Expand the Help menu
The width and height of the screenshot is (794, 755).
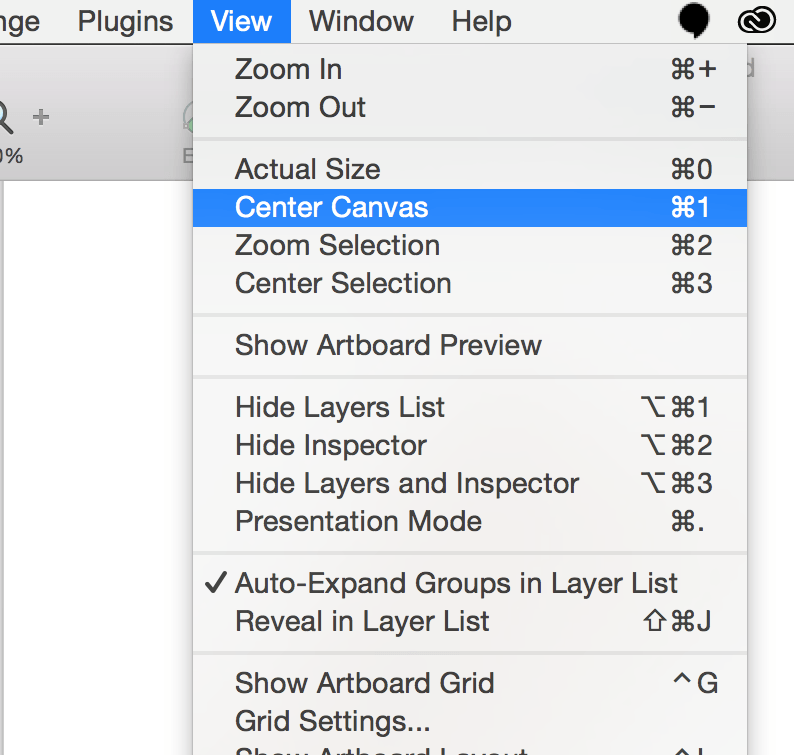(481, 21)
